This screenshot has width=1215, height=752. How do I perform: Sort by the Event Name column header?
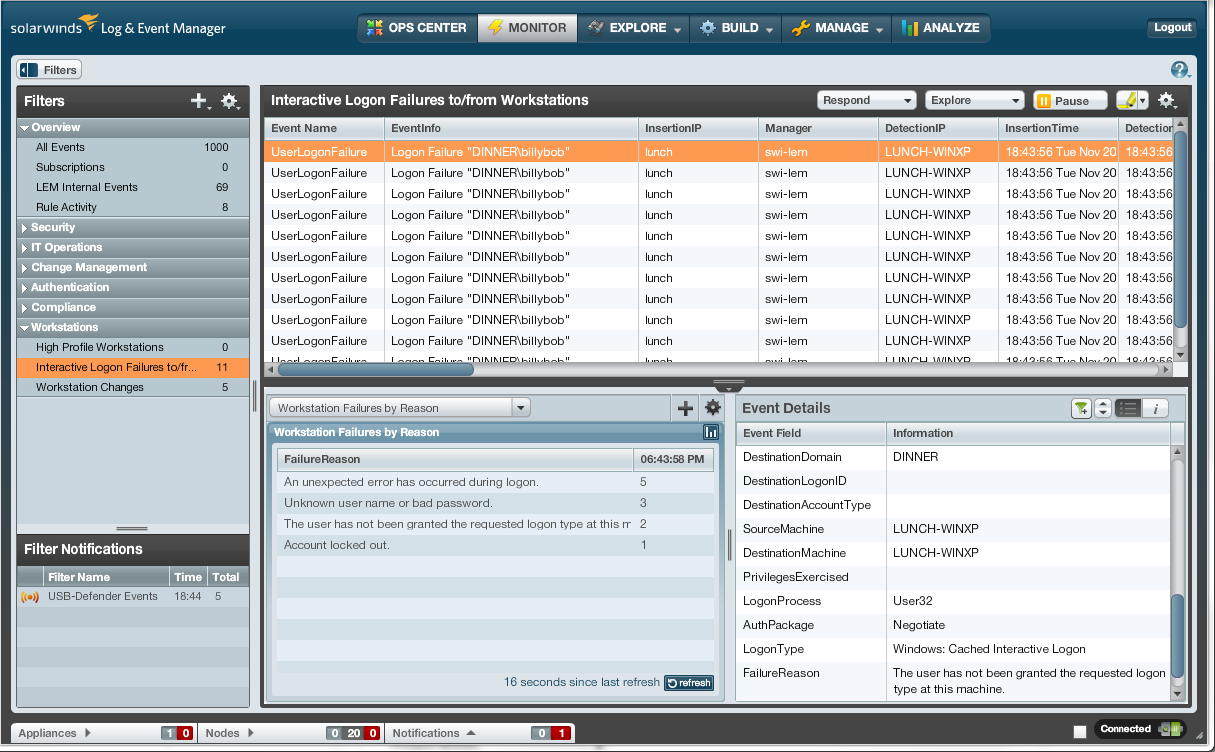click(324, 128)
